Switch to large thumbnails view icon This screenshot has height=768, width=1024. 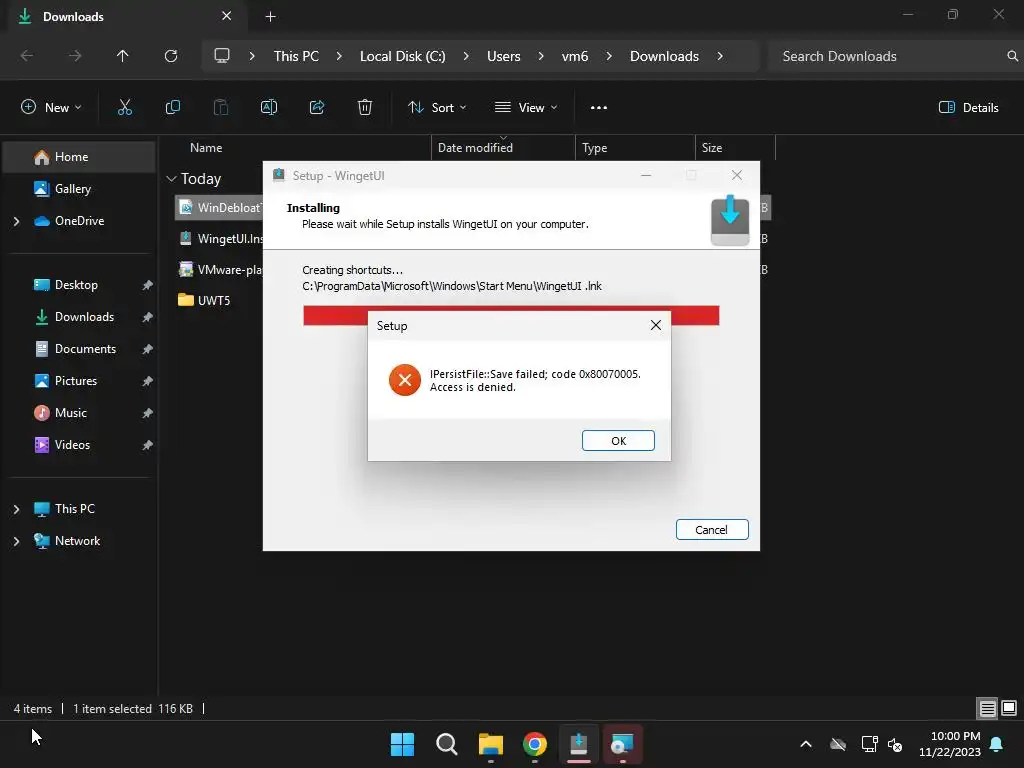tap(1009, 708)
